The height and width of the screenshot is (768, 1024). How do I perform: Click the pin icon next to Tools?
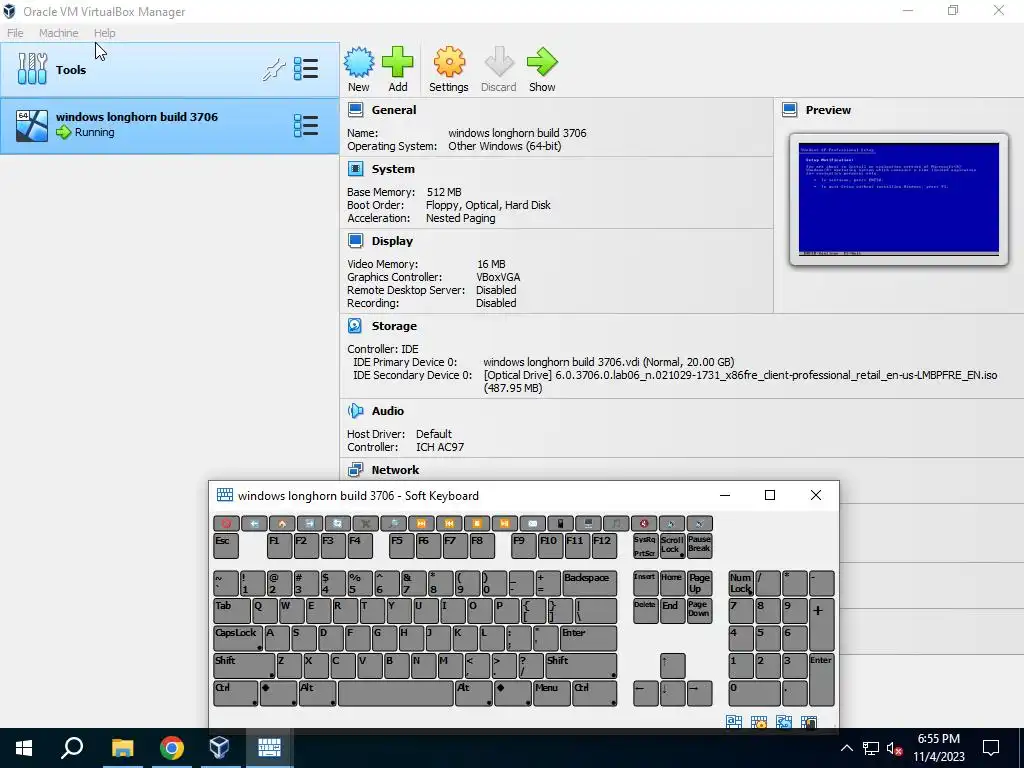point(274,70)
